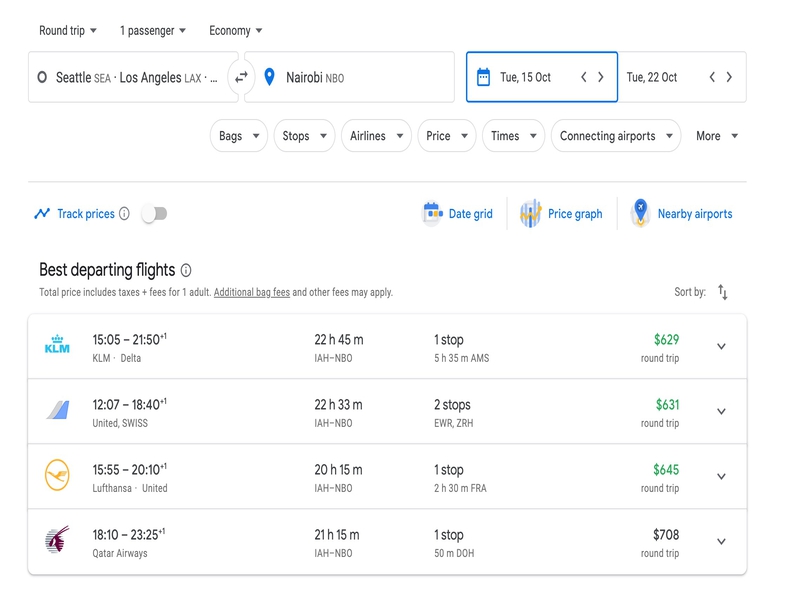Viewport: 800px width, 600px height.
Task: Show Track prices info tooltip
Action: tap(124, 213)
